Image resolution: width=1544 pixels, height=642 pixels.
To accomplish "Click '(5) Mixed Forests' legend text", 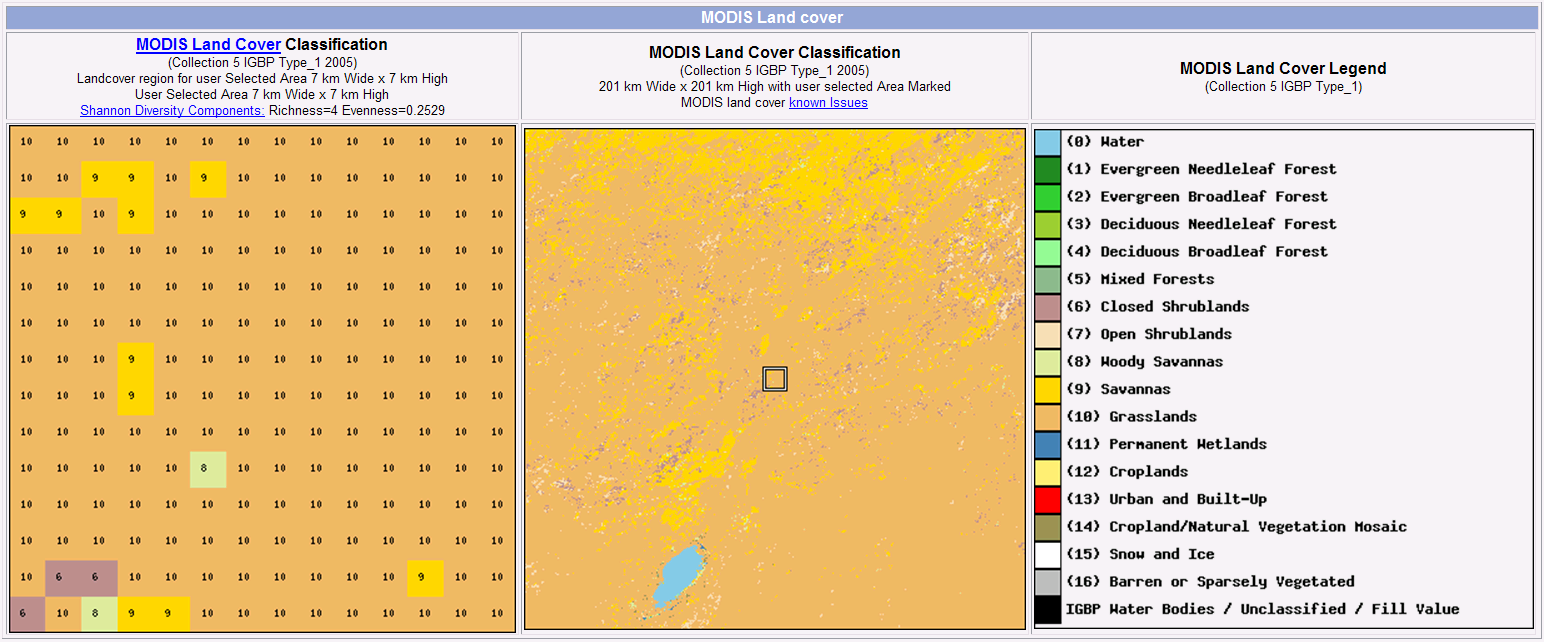I will click(1140, 279).
